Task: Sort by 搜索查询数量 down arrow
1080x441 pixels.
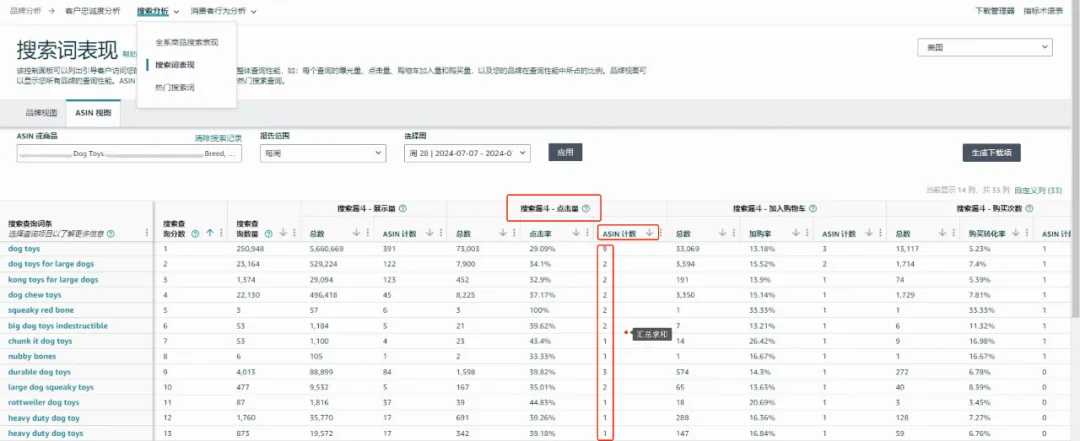Action: 283,233
